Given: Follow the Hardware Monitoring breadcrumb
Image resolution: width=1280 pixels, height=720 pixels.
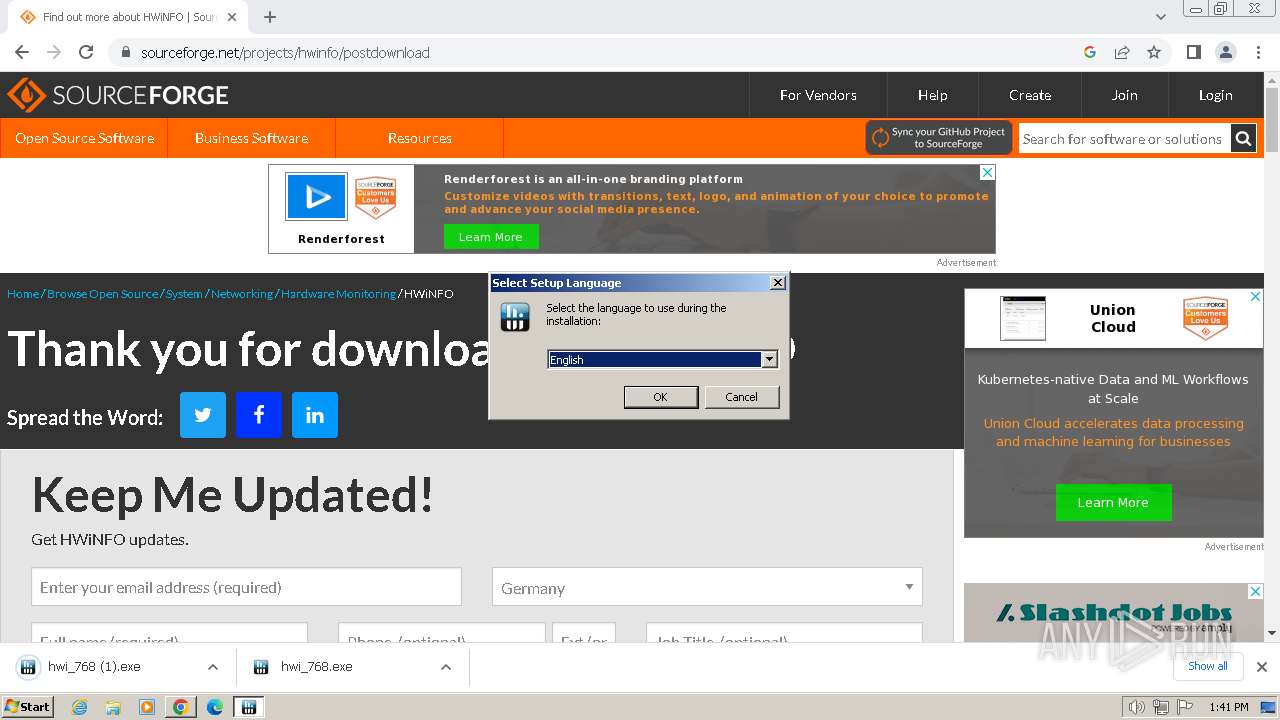Looking at the screenshot, I should coord(338,294).
